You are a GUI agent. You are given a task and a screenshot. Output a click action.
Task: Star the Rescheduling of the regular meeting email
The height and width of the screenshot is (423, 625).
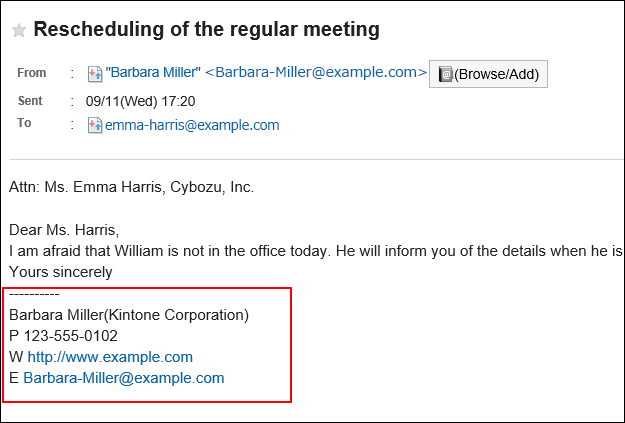(19, 30)
